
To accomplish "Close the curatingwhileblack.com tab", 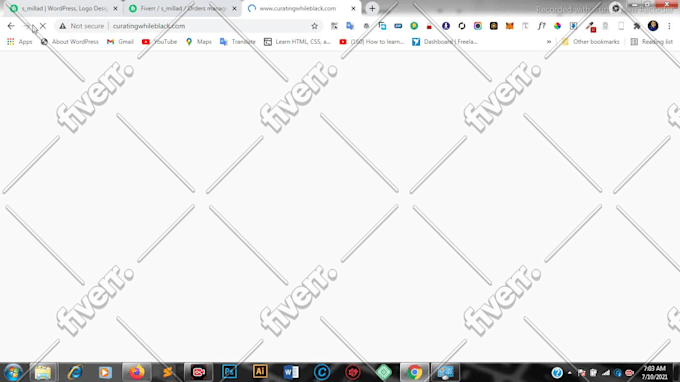I will 353,8.
